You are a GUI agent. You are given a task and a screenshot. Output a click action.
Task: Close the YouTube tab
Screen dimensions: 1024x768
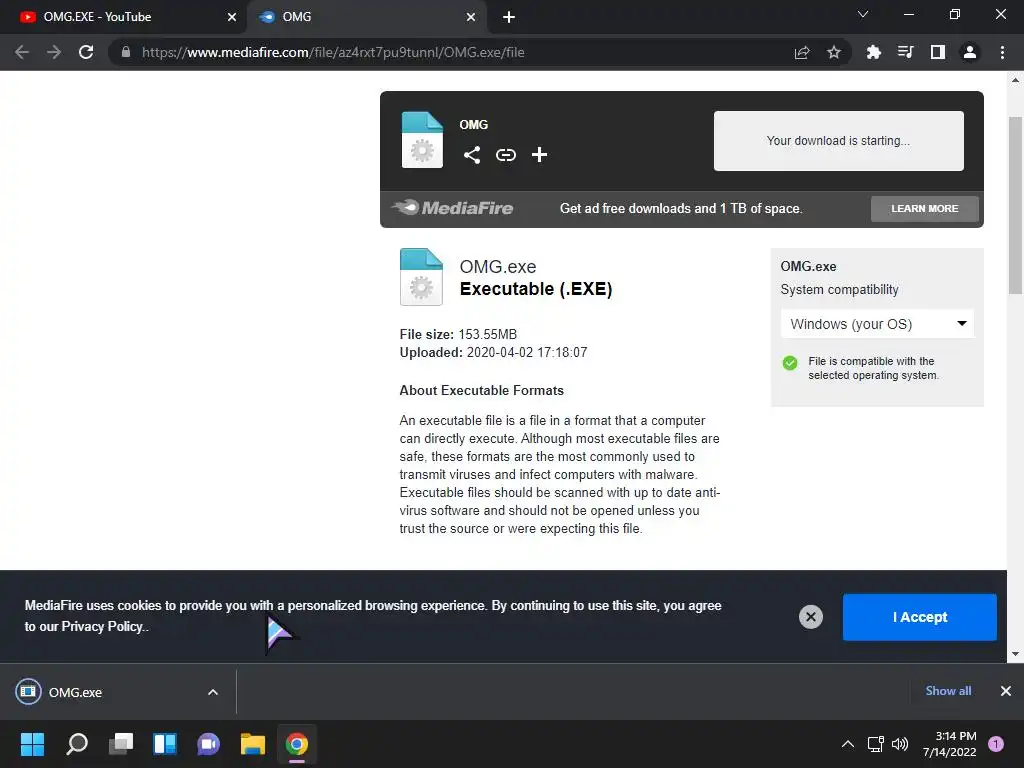click(x=232, y=17)
